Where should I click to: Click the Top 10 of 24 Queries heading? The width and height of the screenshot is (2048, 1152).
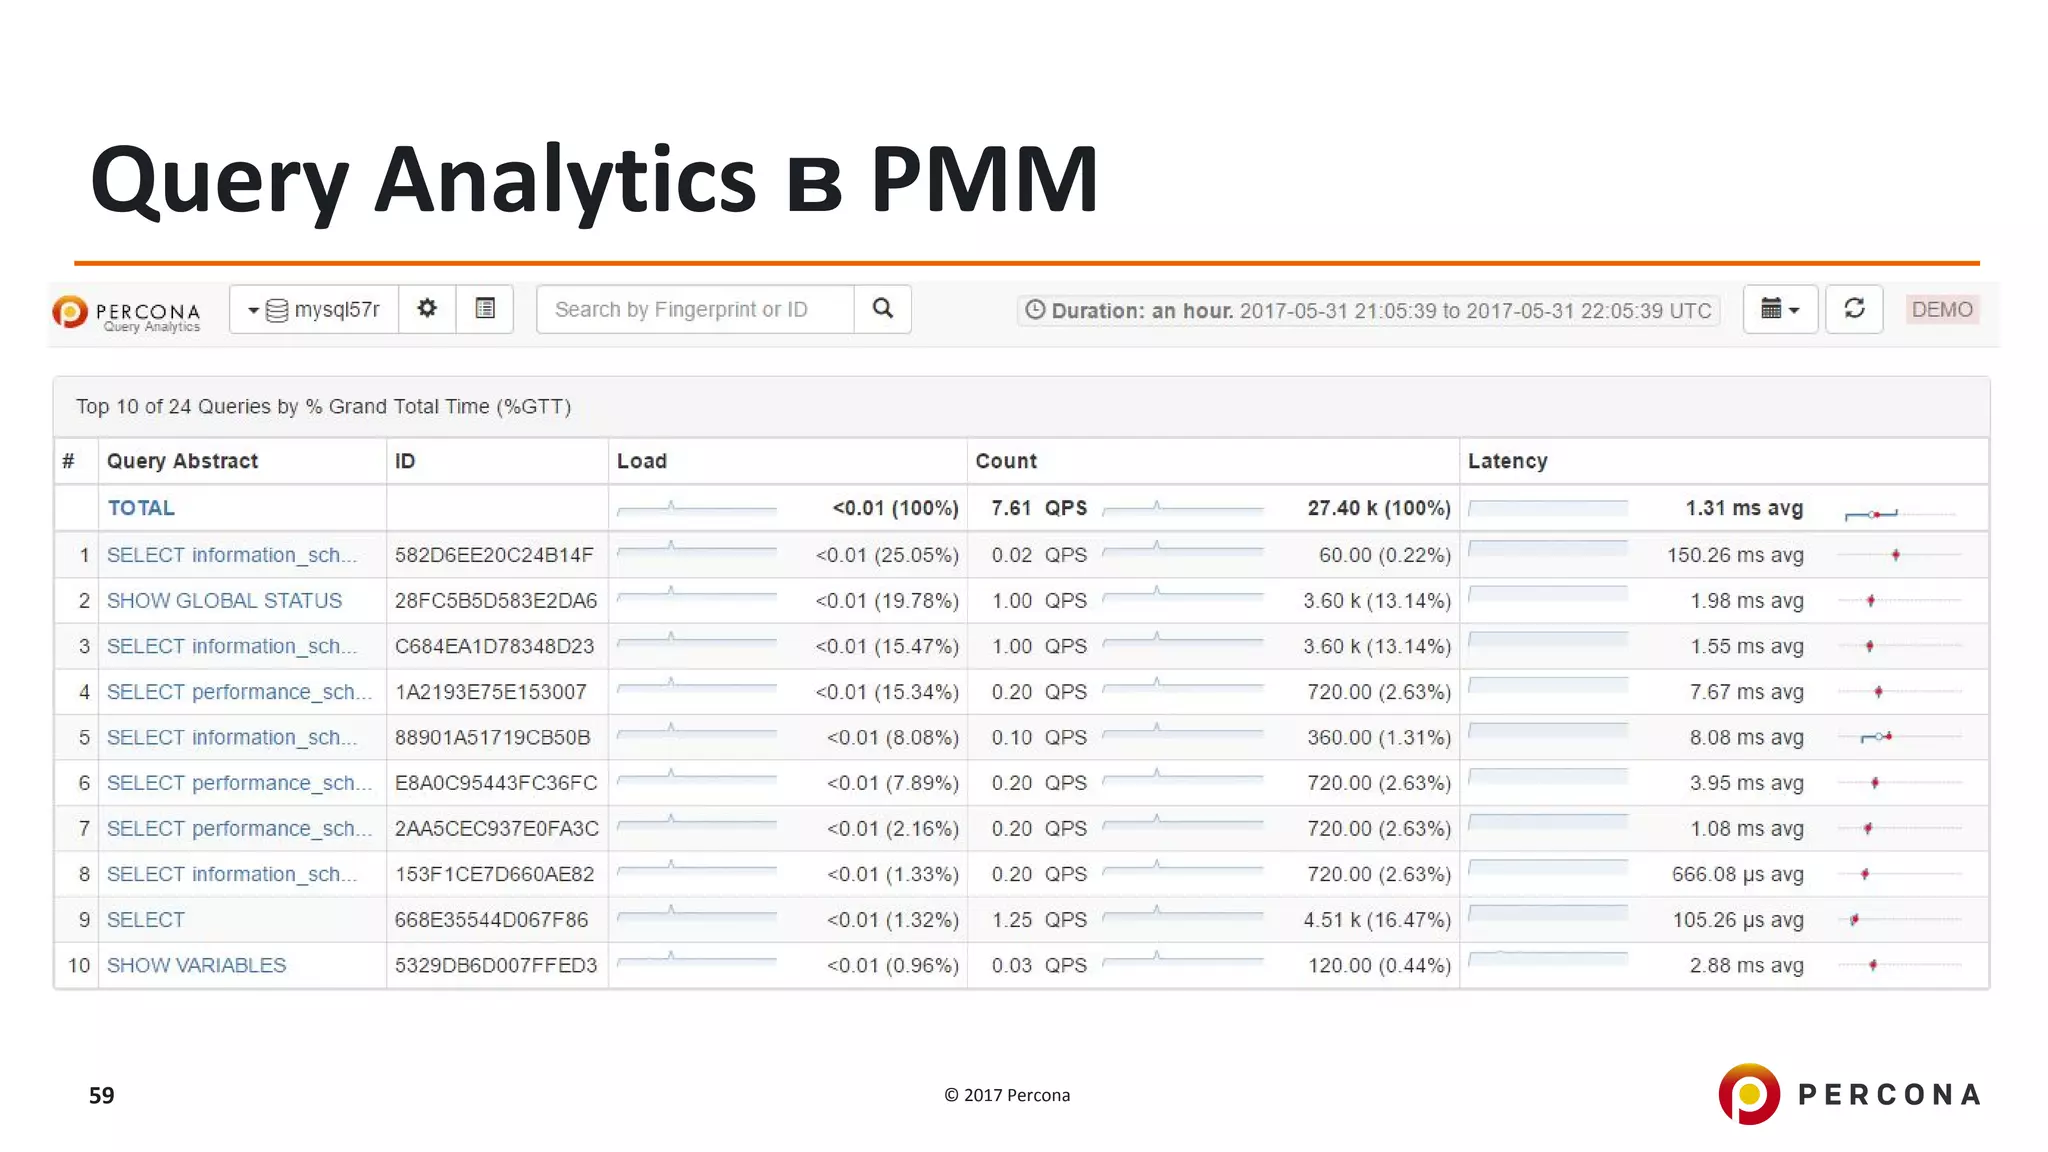click(324, 407)
